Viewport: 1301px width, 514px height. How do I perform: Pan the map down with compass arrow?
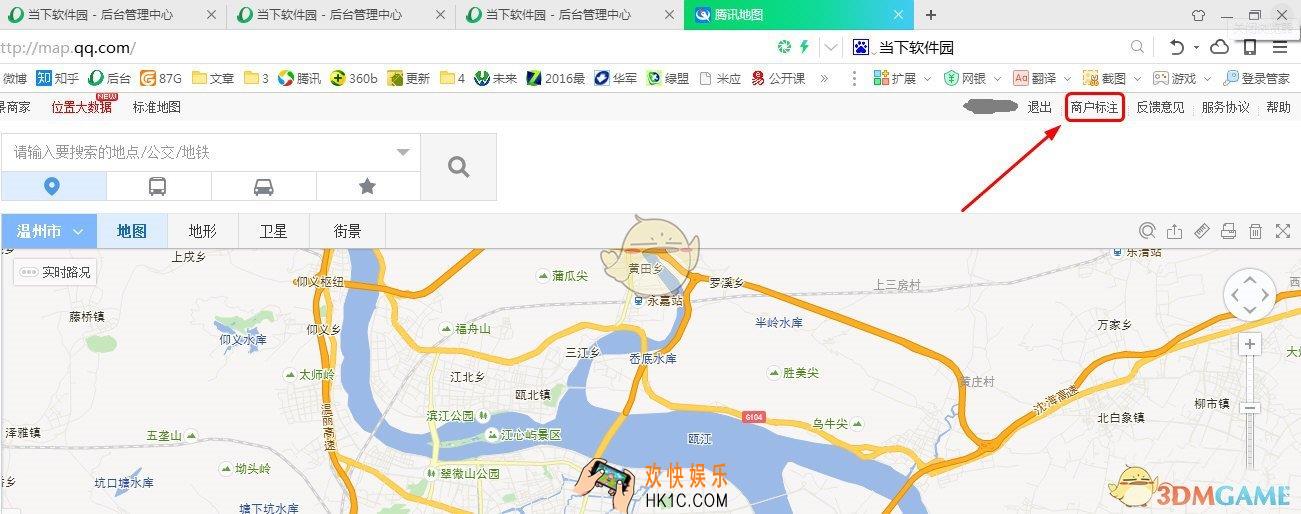[x=1250, y=311]
